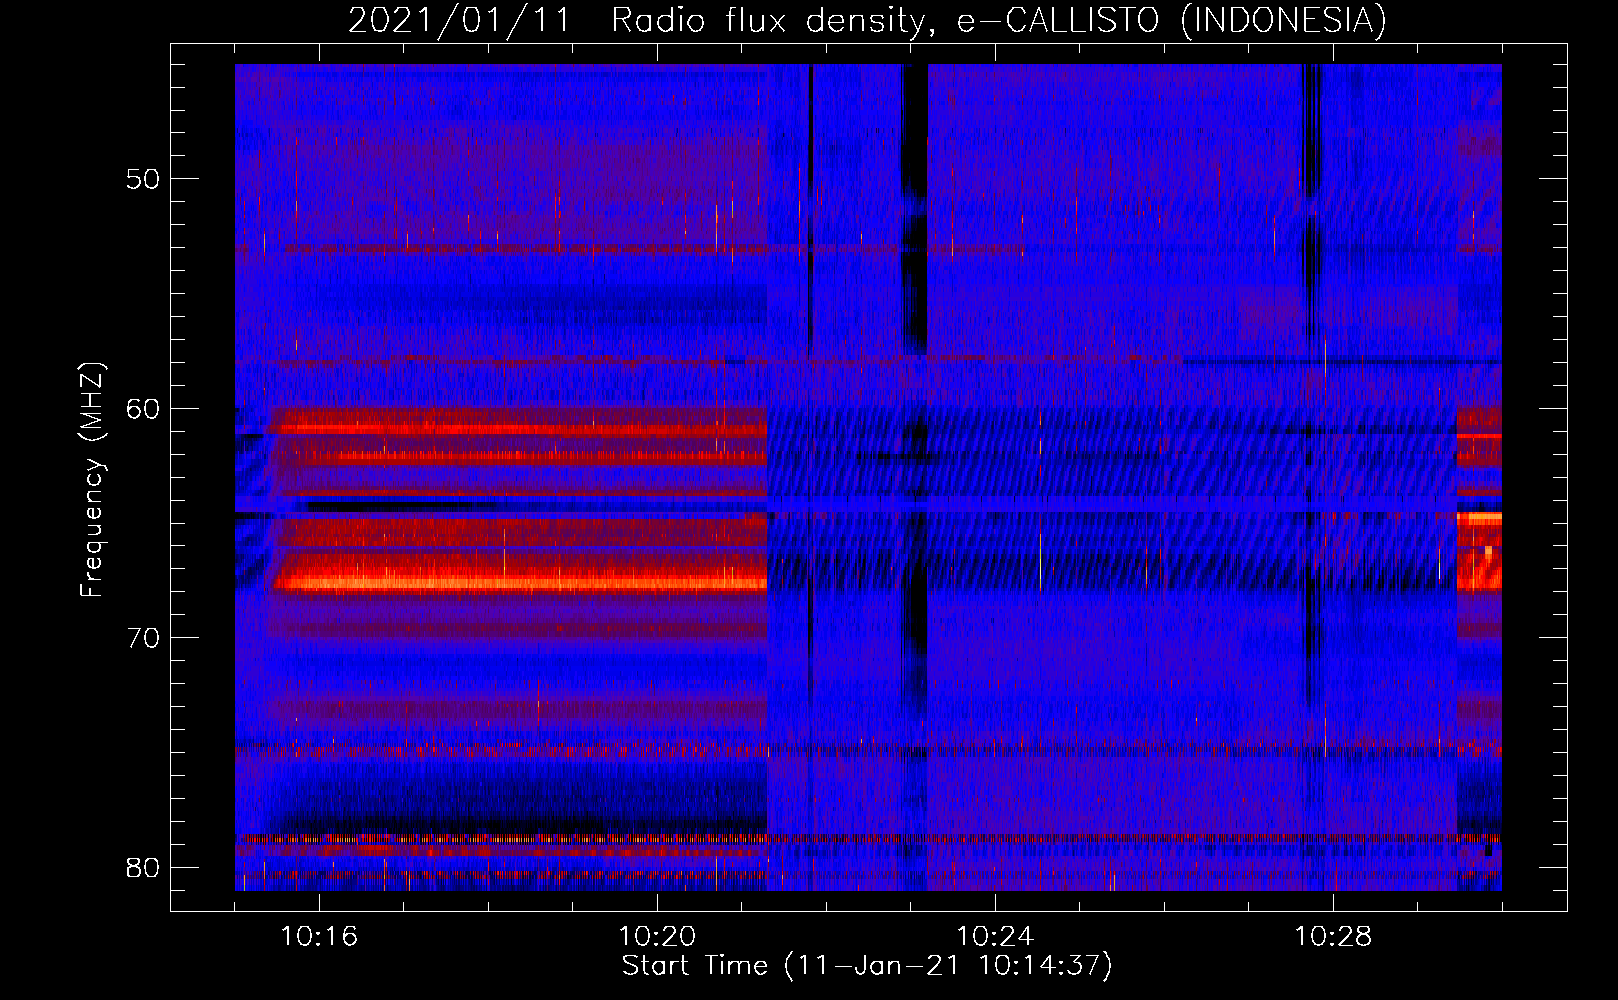The image size is (1618, 1000).
Task: Click the 80 frequency tick label
Action: 143,867
